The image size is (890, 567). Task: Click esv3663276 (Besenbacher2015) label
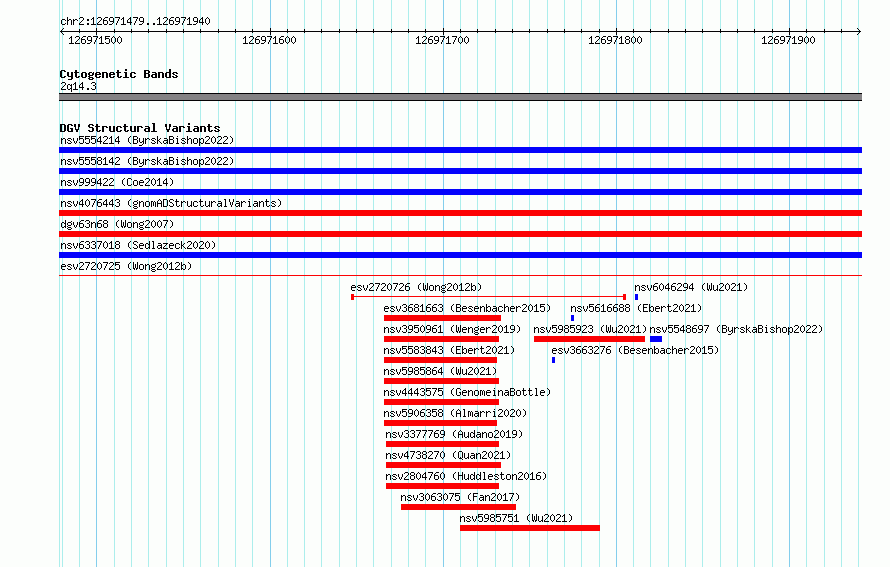click(x=635, y=350)
